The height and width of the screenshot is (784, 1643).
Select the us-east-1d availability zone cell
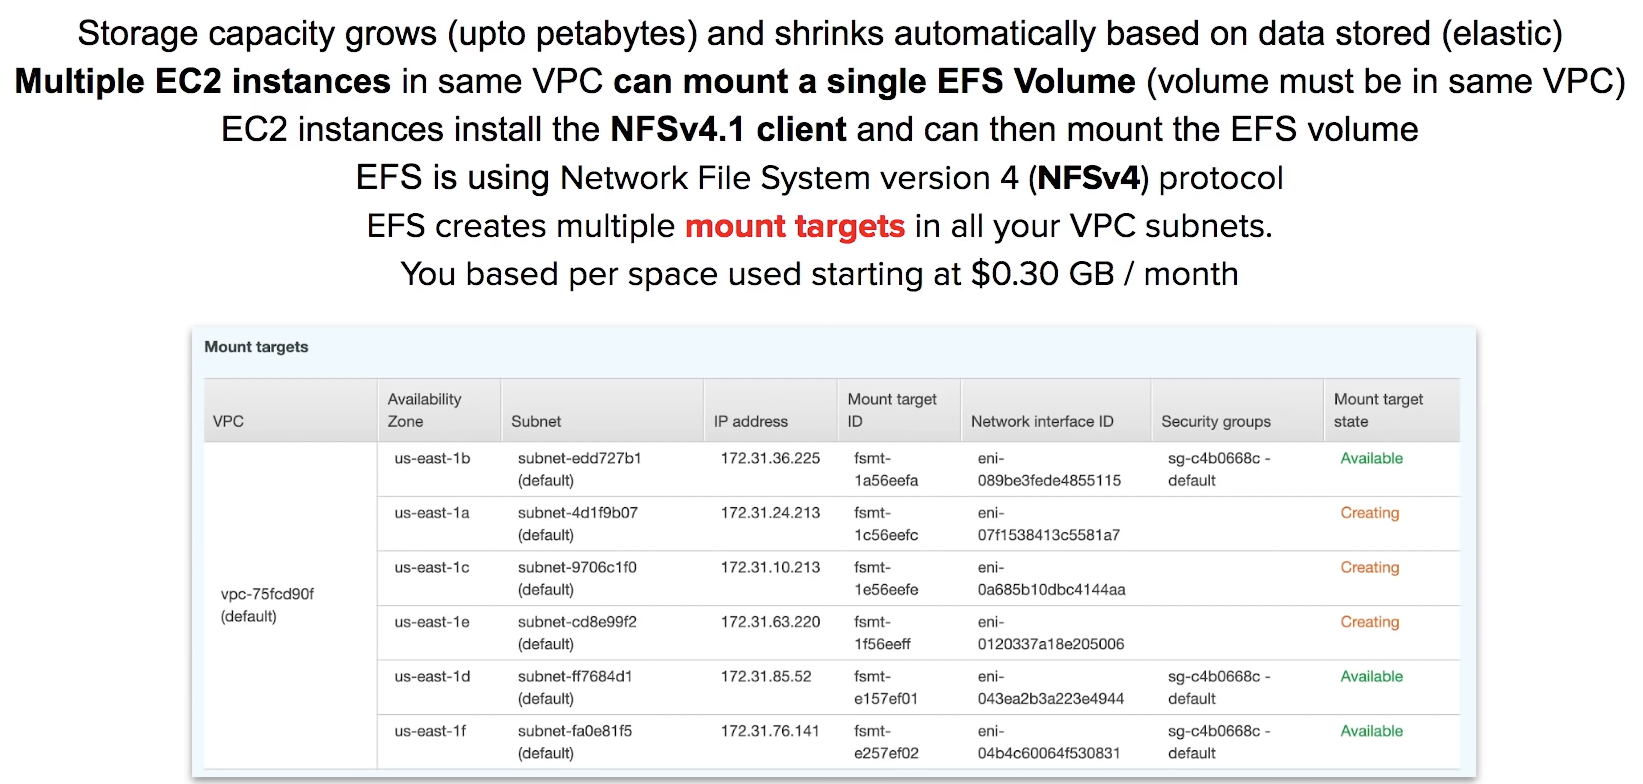(x=432, y=677)
